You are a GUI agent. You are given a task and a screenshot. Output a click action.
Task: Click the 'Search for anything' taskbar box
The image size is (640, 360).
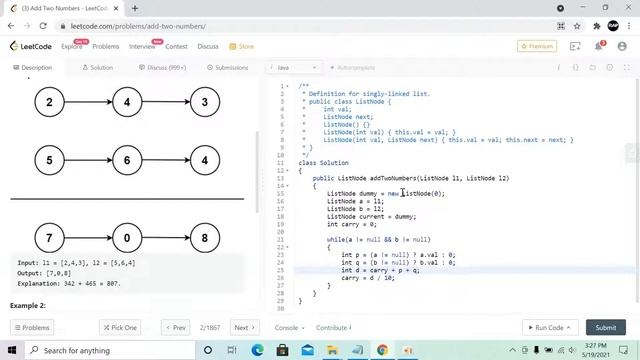110,350
